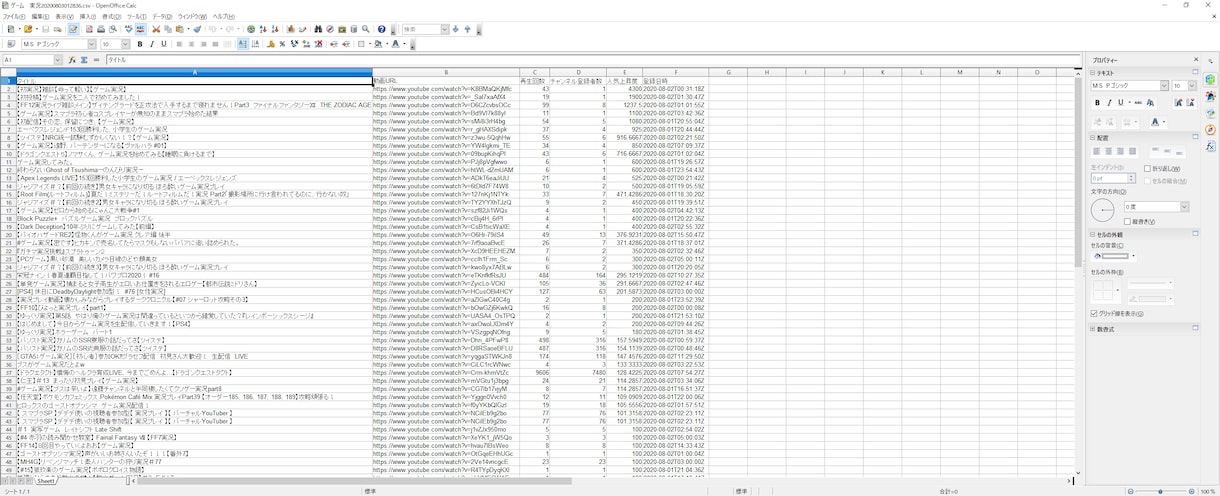This screenshot has width=1220, height=496.
Task: Select column F header
Action: (x=675, y=72)
